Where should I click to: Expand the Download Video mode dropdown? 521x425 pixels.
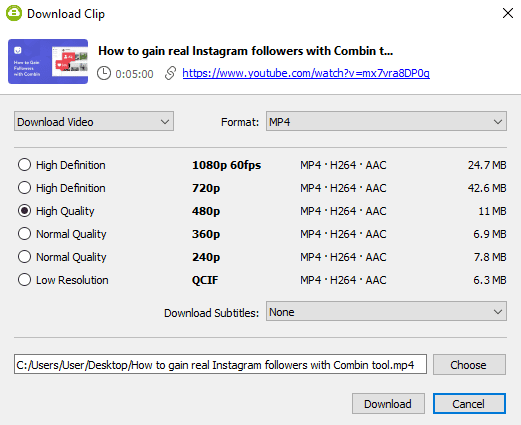94,121
